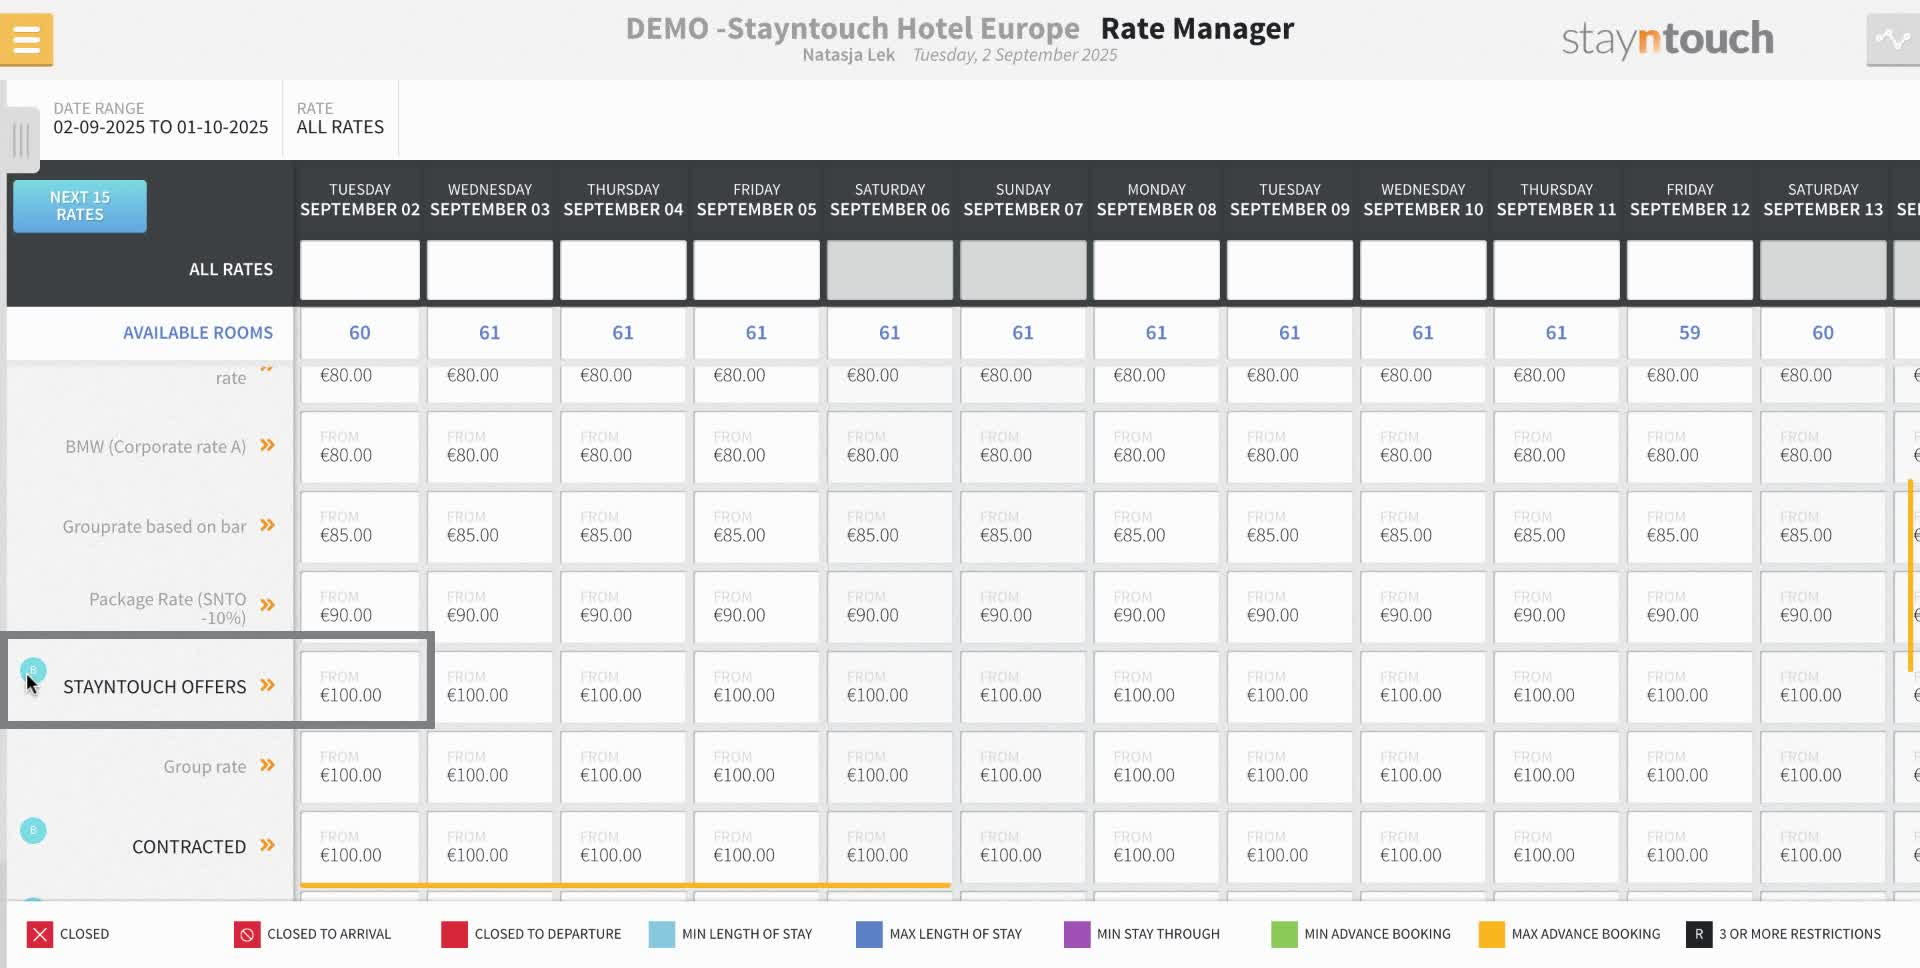Open BMW rate €80.00 cell September 03
This screenshot has width=1920, height=968.
[490, 447]
